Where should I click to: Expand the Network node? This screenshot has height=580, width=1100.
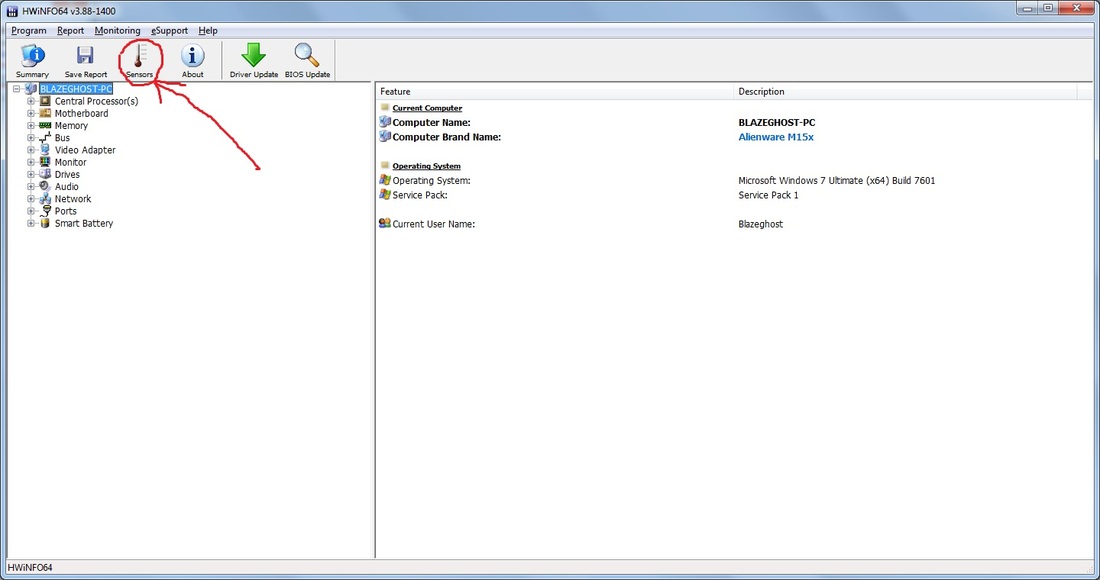[x=31, y=198]
